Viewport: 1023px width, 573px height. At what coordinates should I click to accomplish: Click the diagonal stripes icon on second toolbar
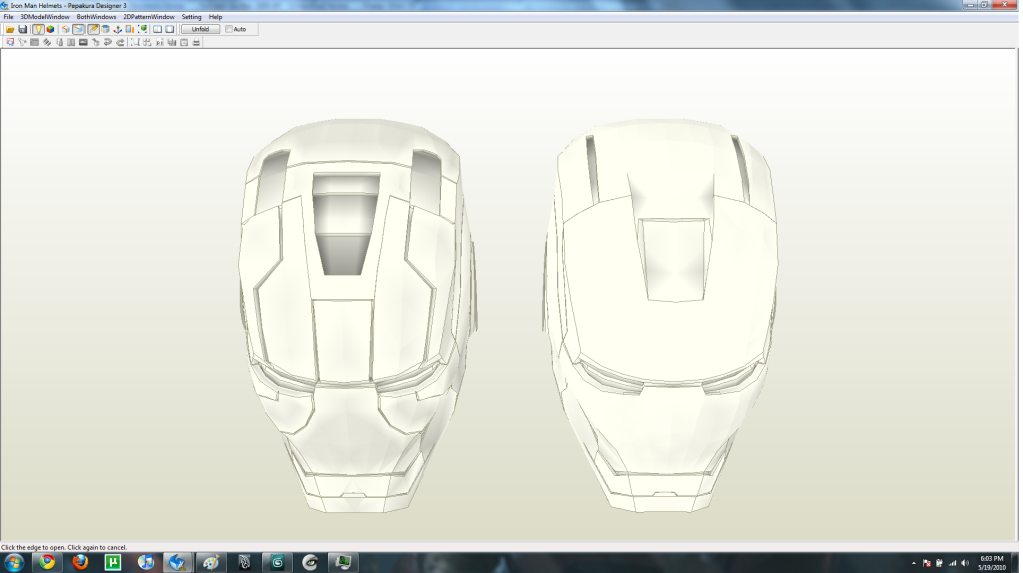tap(47, 42)
